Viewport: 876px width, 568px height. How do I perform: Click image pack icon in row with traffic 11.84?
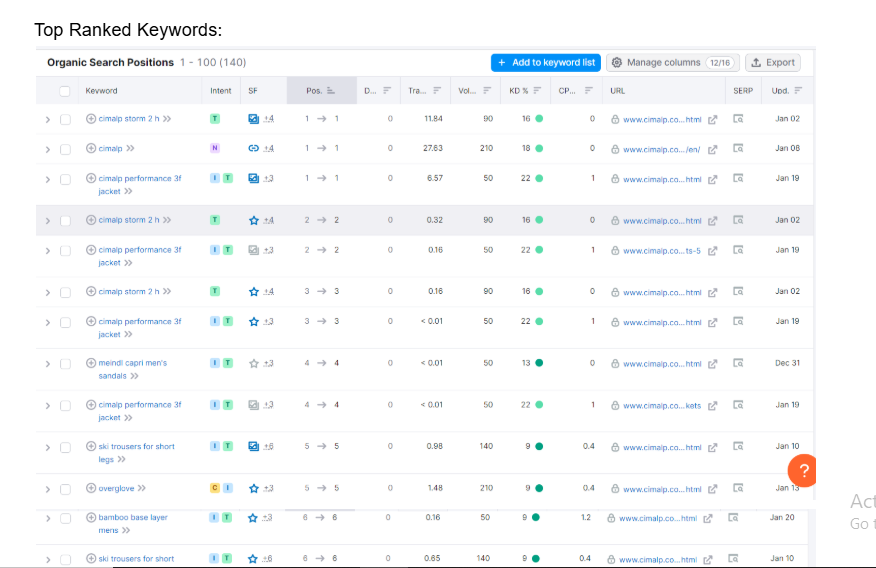coord(254,118)
